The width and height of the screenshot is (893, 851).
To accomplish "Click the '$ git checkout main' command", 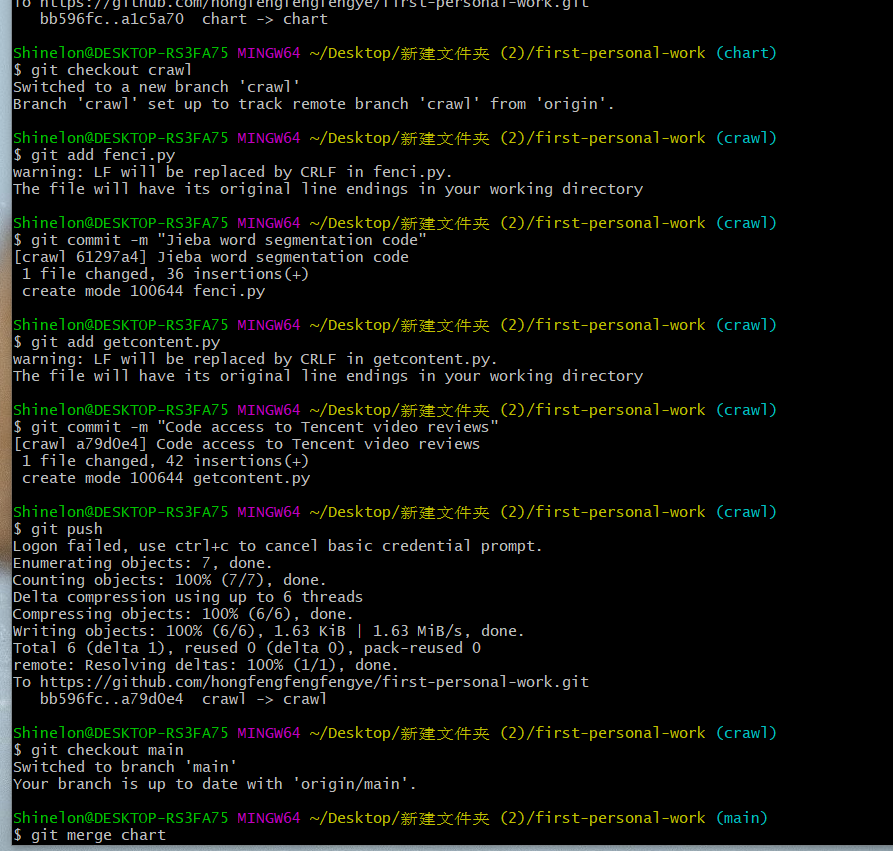I will (98, 750).
